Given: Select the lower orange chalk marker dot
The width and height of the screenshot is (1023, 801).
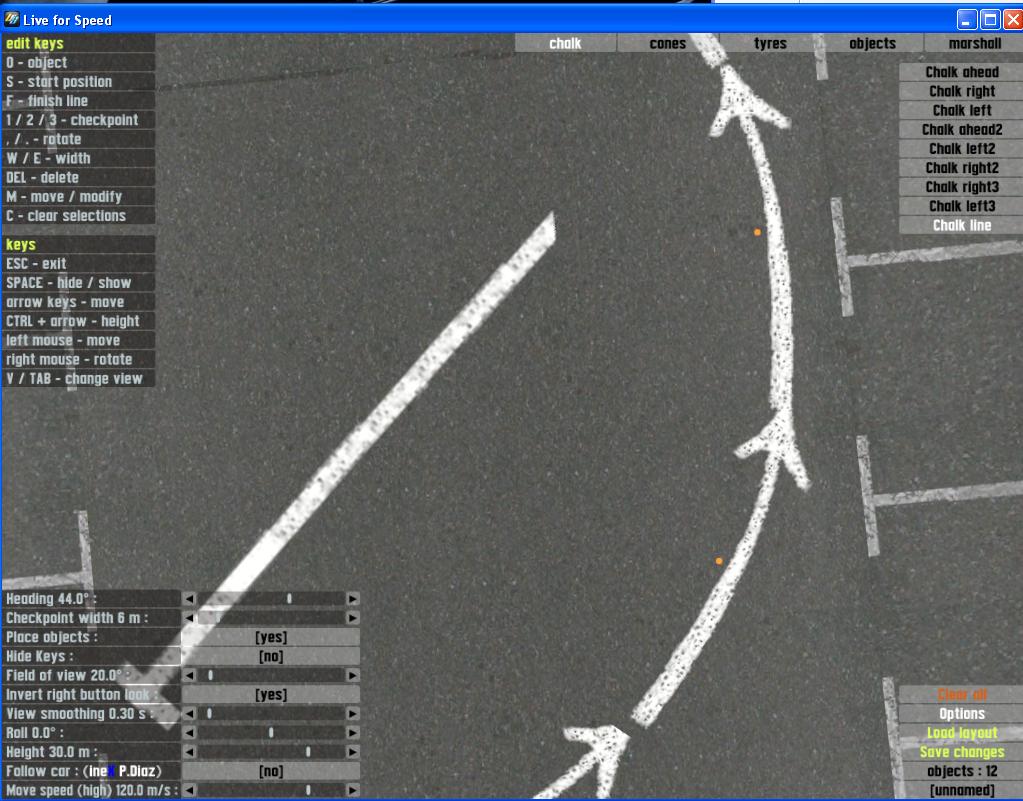Looking at the screenshot, I should (x=719, y=561).
